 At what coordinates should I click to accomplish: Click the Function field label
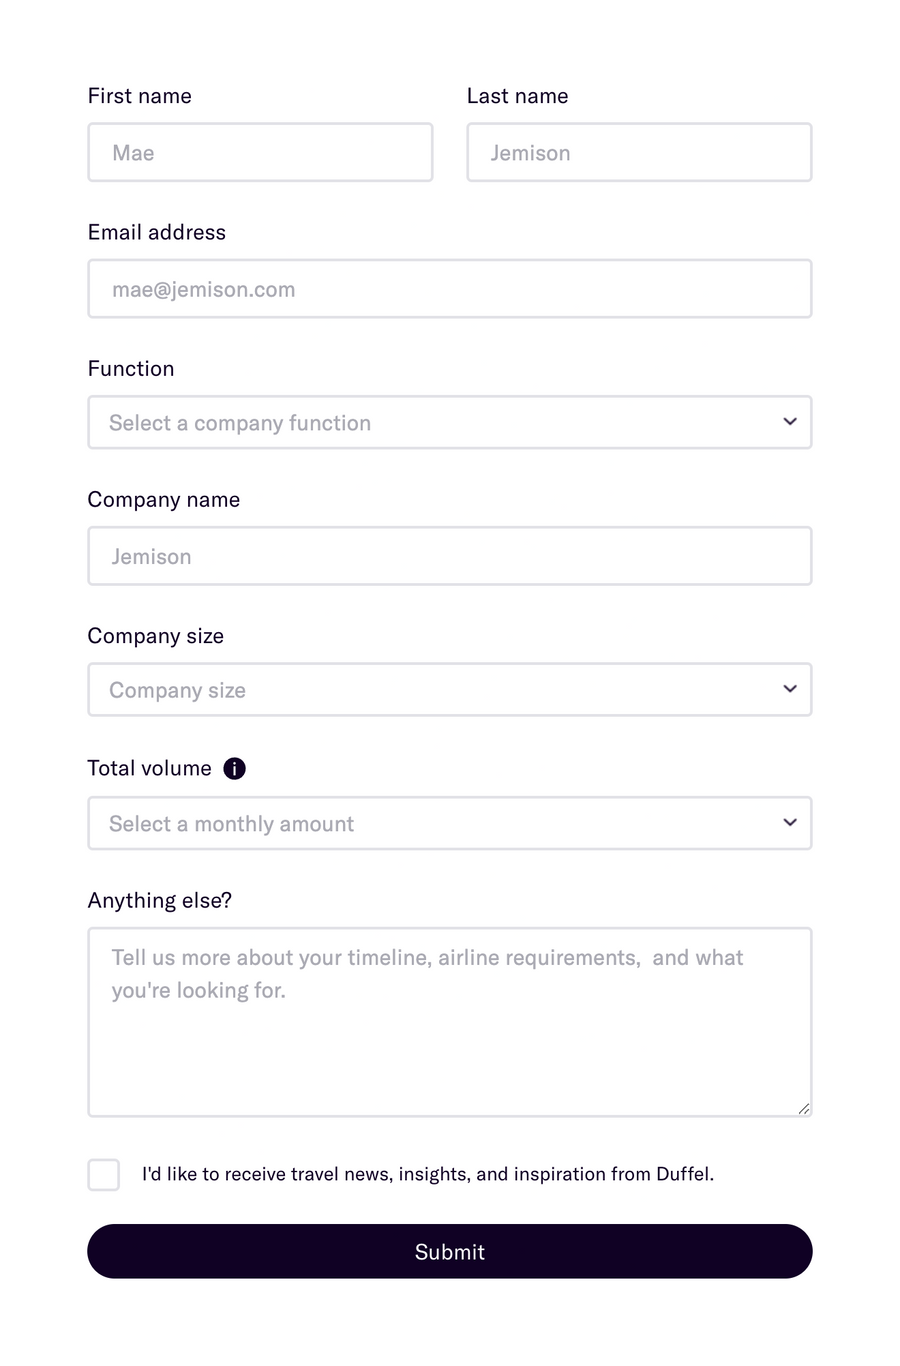131,368
